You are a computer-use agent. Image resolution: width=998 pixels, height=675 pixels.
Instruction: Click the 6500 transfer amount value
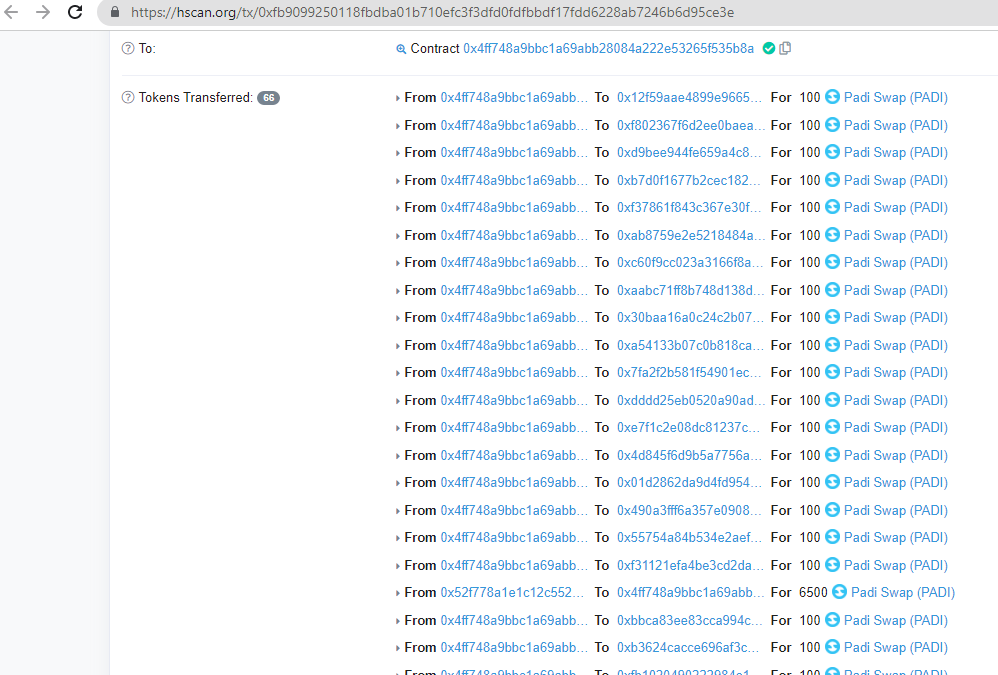coord(813,592)
